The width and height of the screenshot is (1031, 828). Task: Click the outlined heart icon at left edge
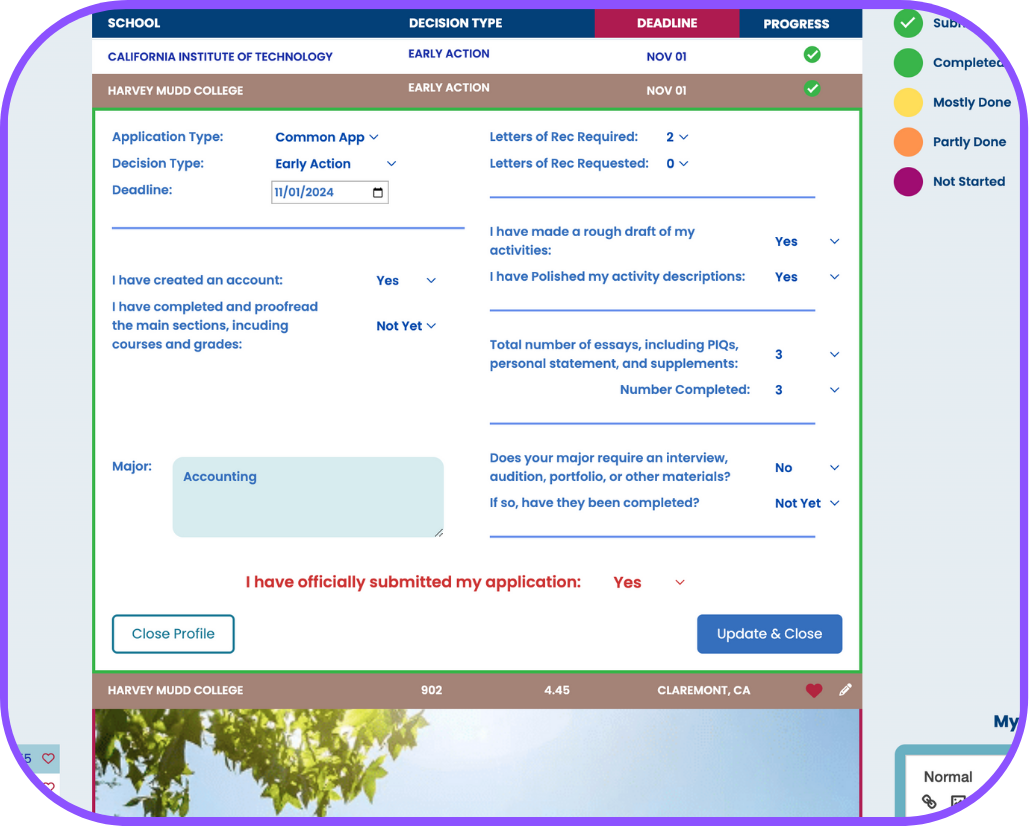(48, 759)
